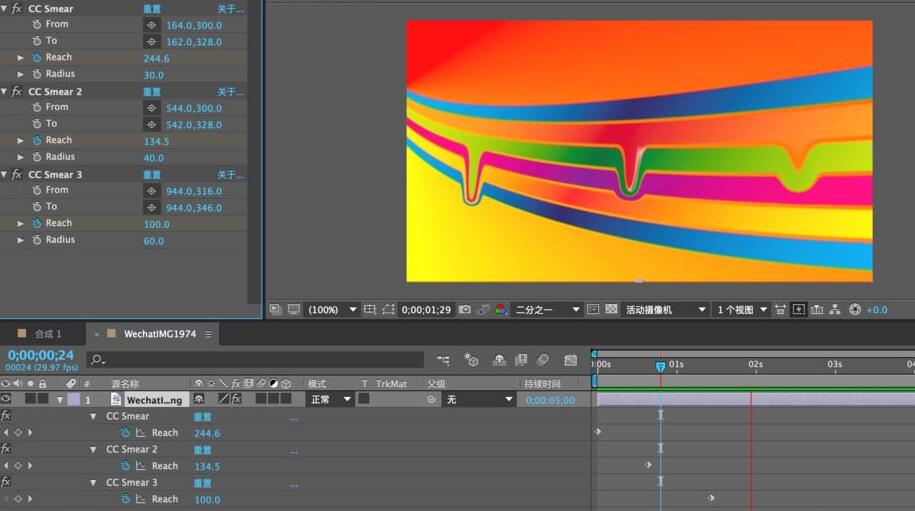Viewport: 915px width, 511px height.
Task: Collapse the CC Smear effect group
Action: 4,9
